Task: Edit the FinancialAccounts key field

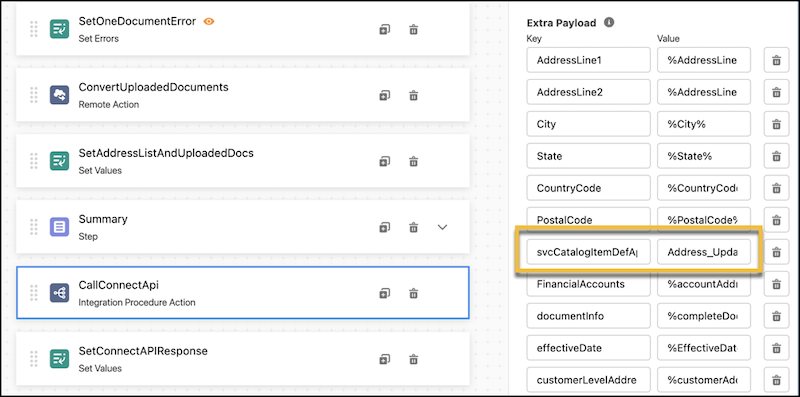Action: pyautogui.click(x=588, y=284)
